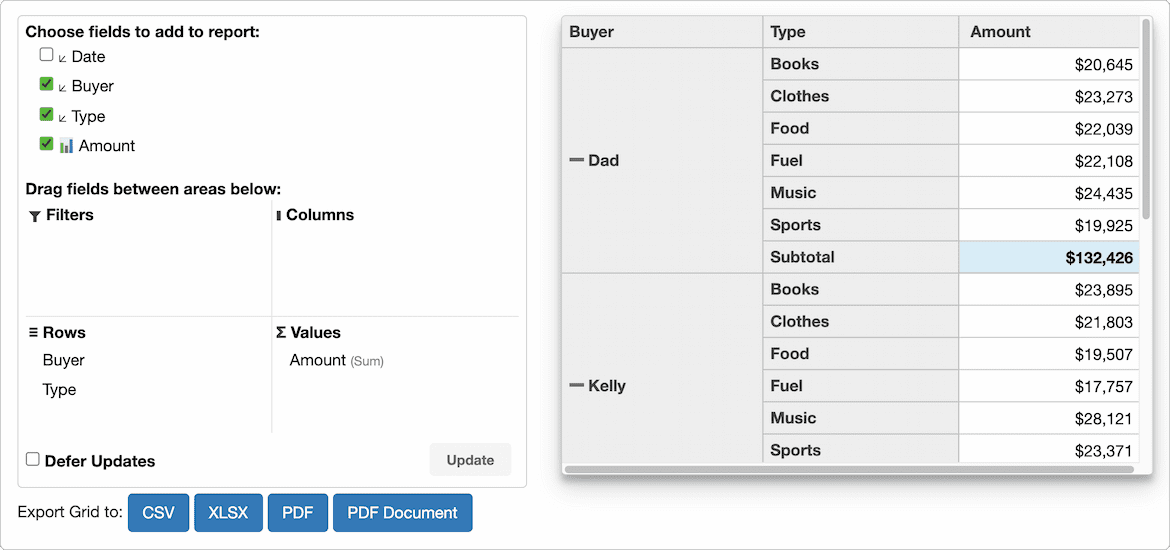Click the vertical scrollbar of the pivot grid

coord(1146,119)
